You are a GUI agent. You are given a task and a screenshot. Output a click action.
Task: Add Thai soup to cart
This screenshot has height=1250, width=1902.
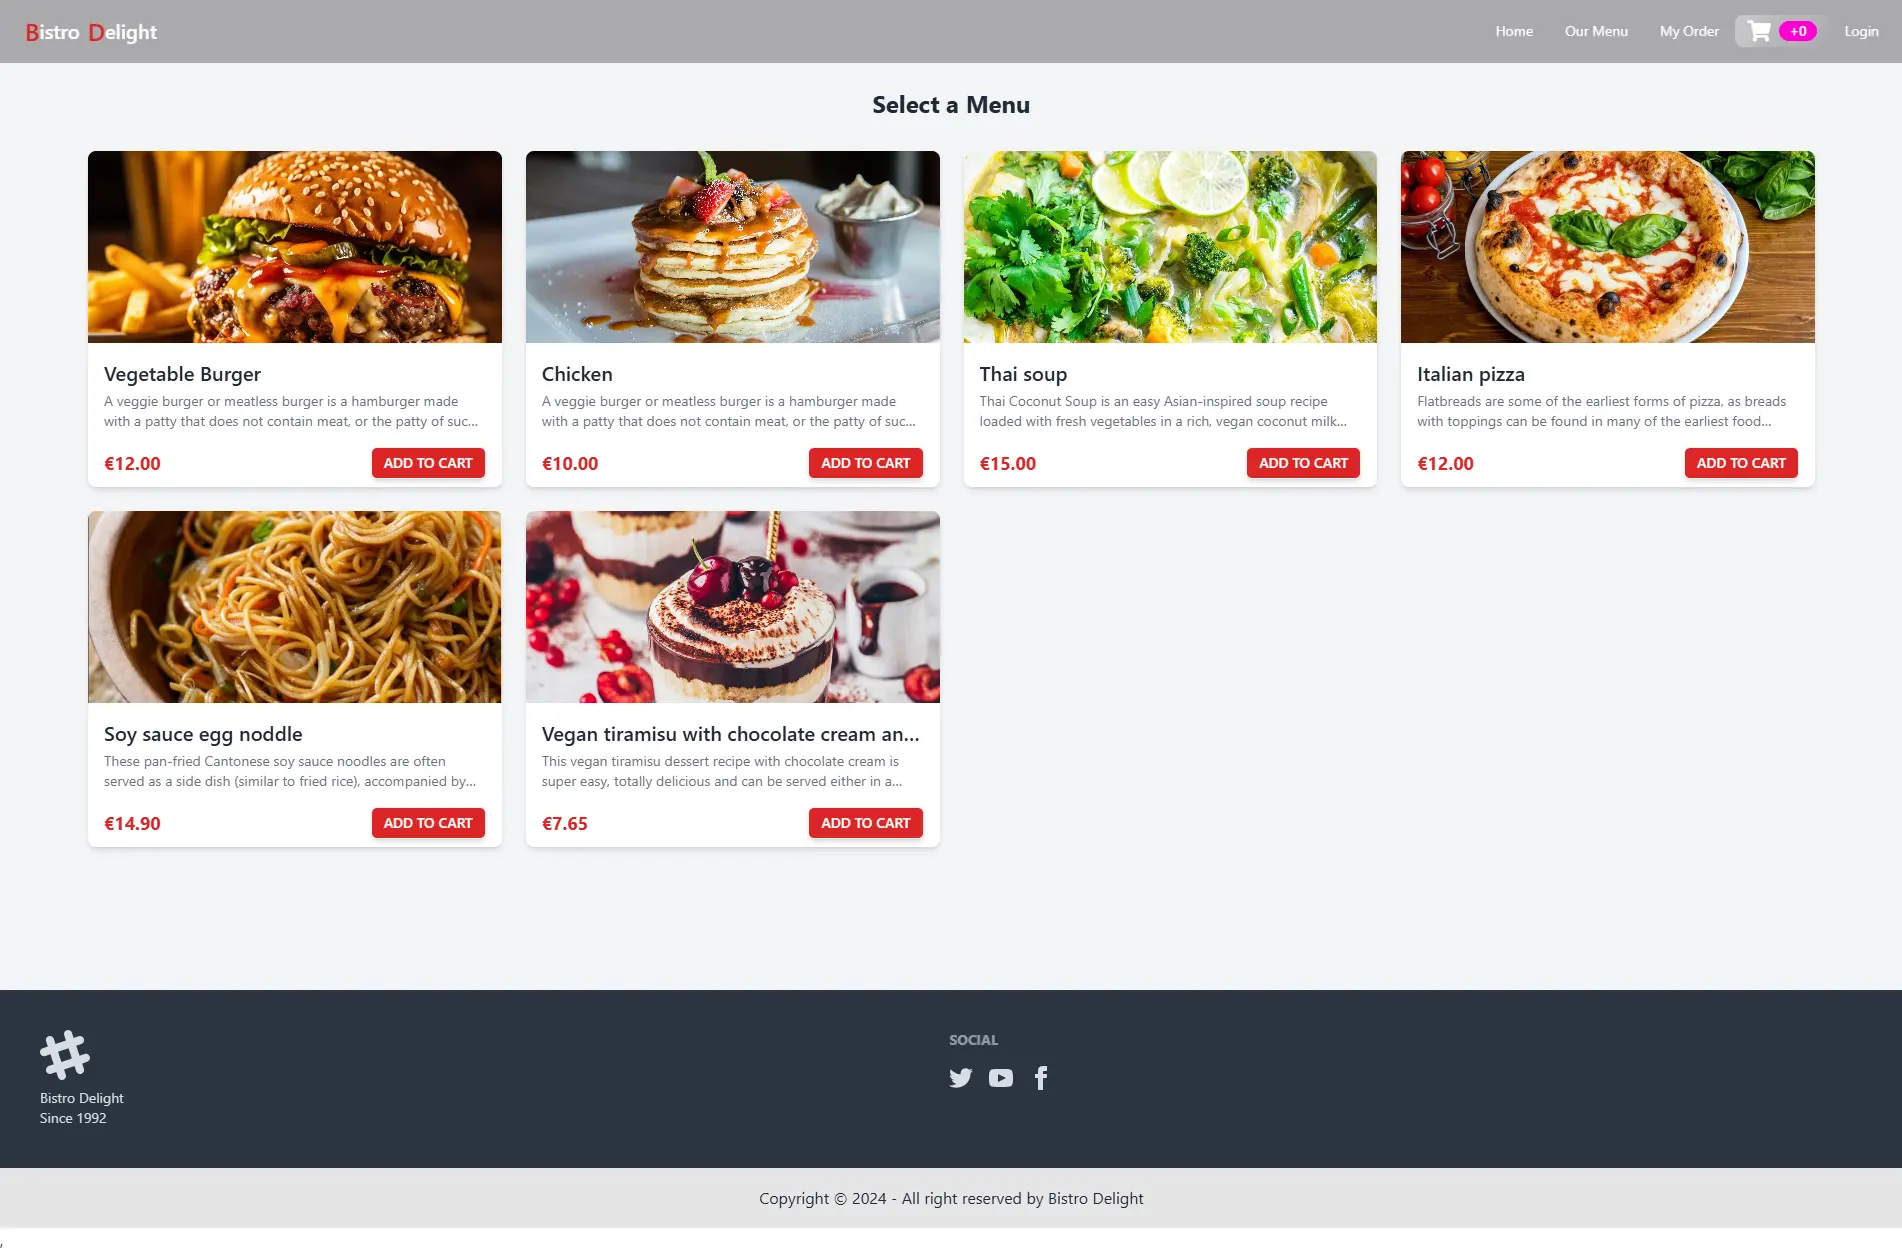pos(1303,463)
